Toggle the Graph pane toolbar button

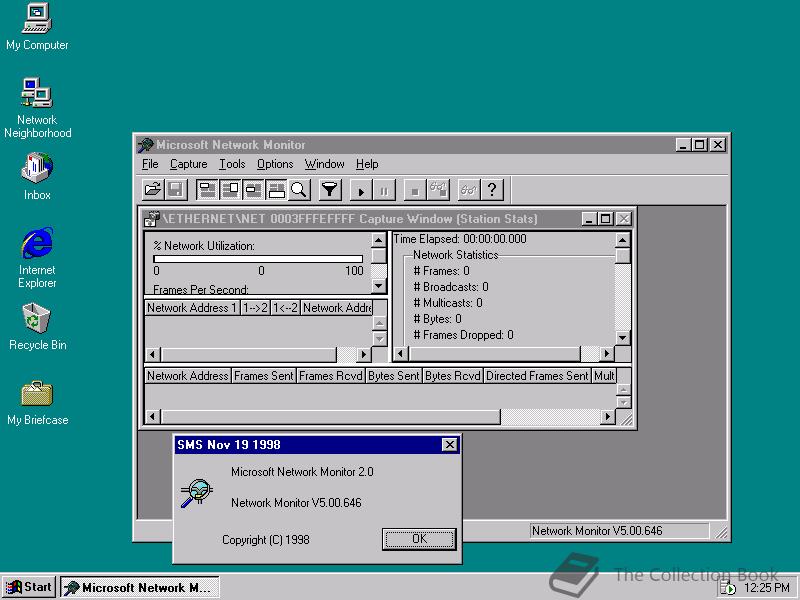pyautogui.click(x=207, y=190)
